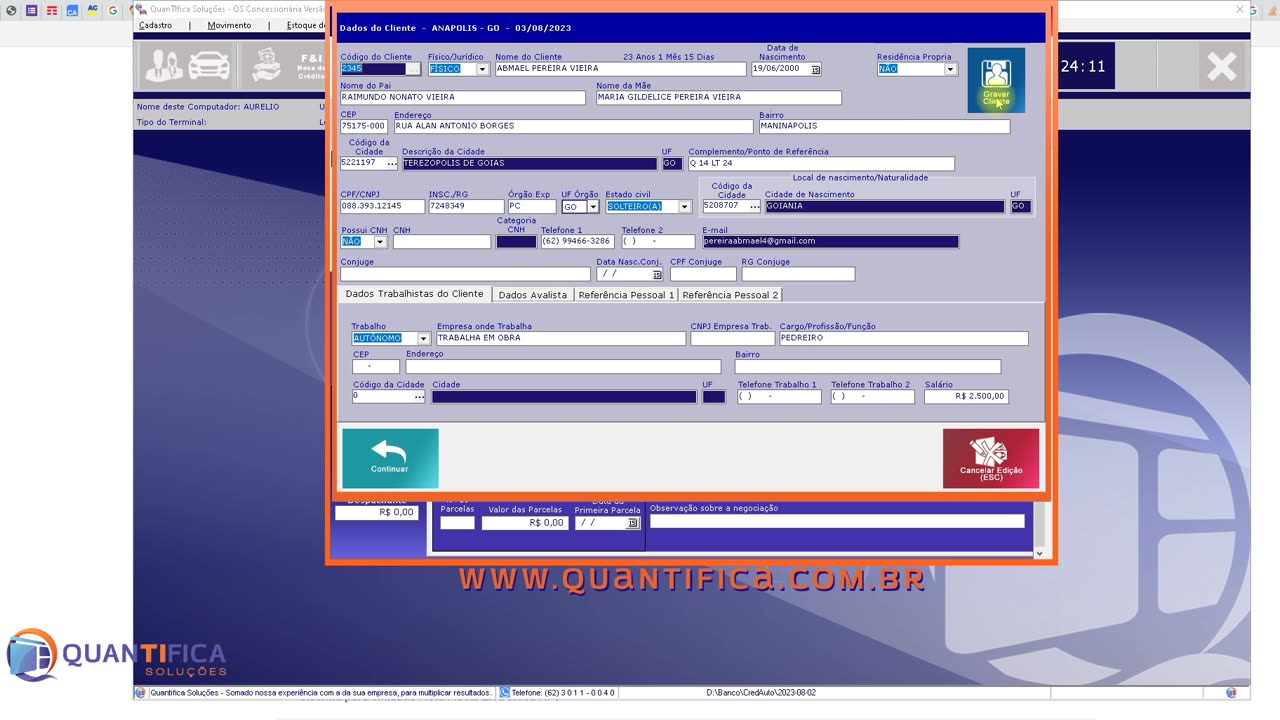Select the Dados Trabalhistas do Cliente tab
This screenshot has width=1280, height=720.
tap(414, 294)
